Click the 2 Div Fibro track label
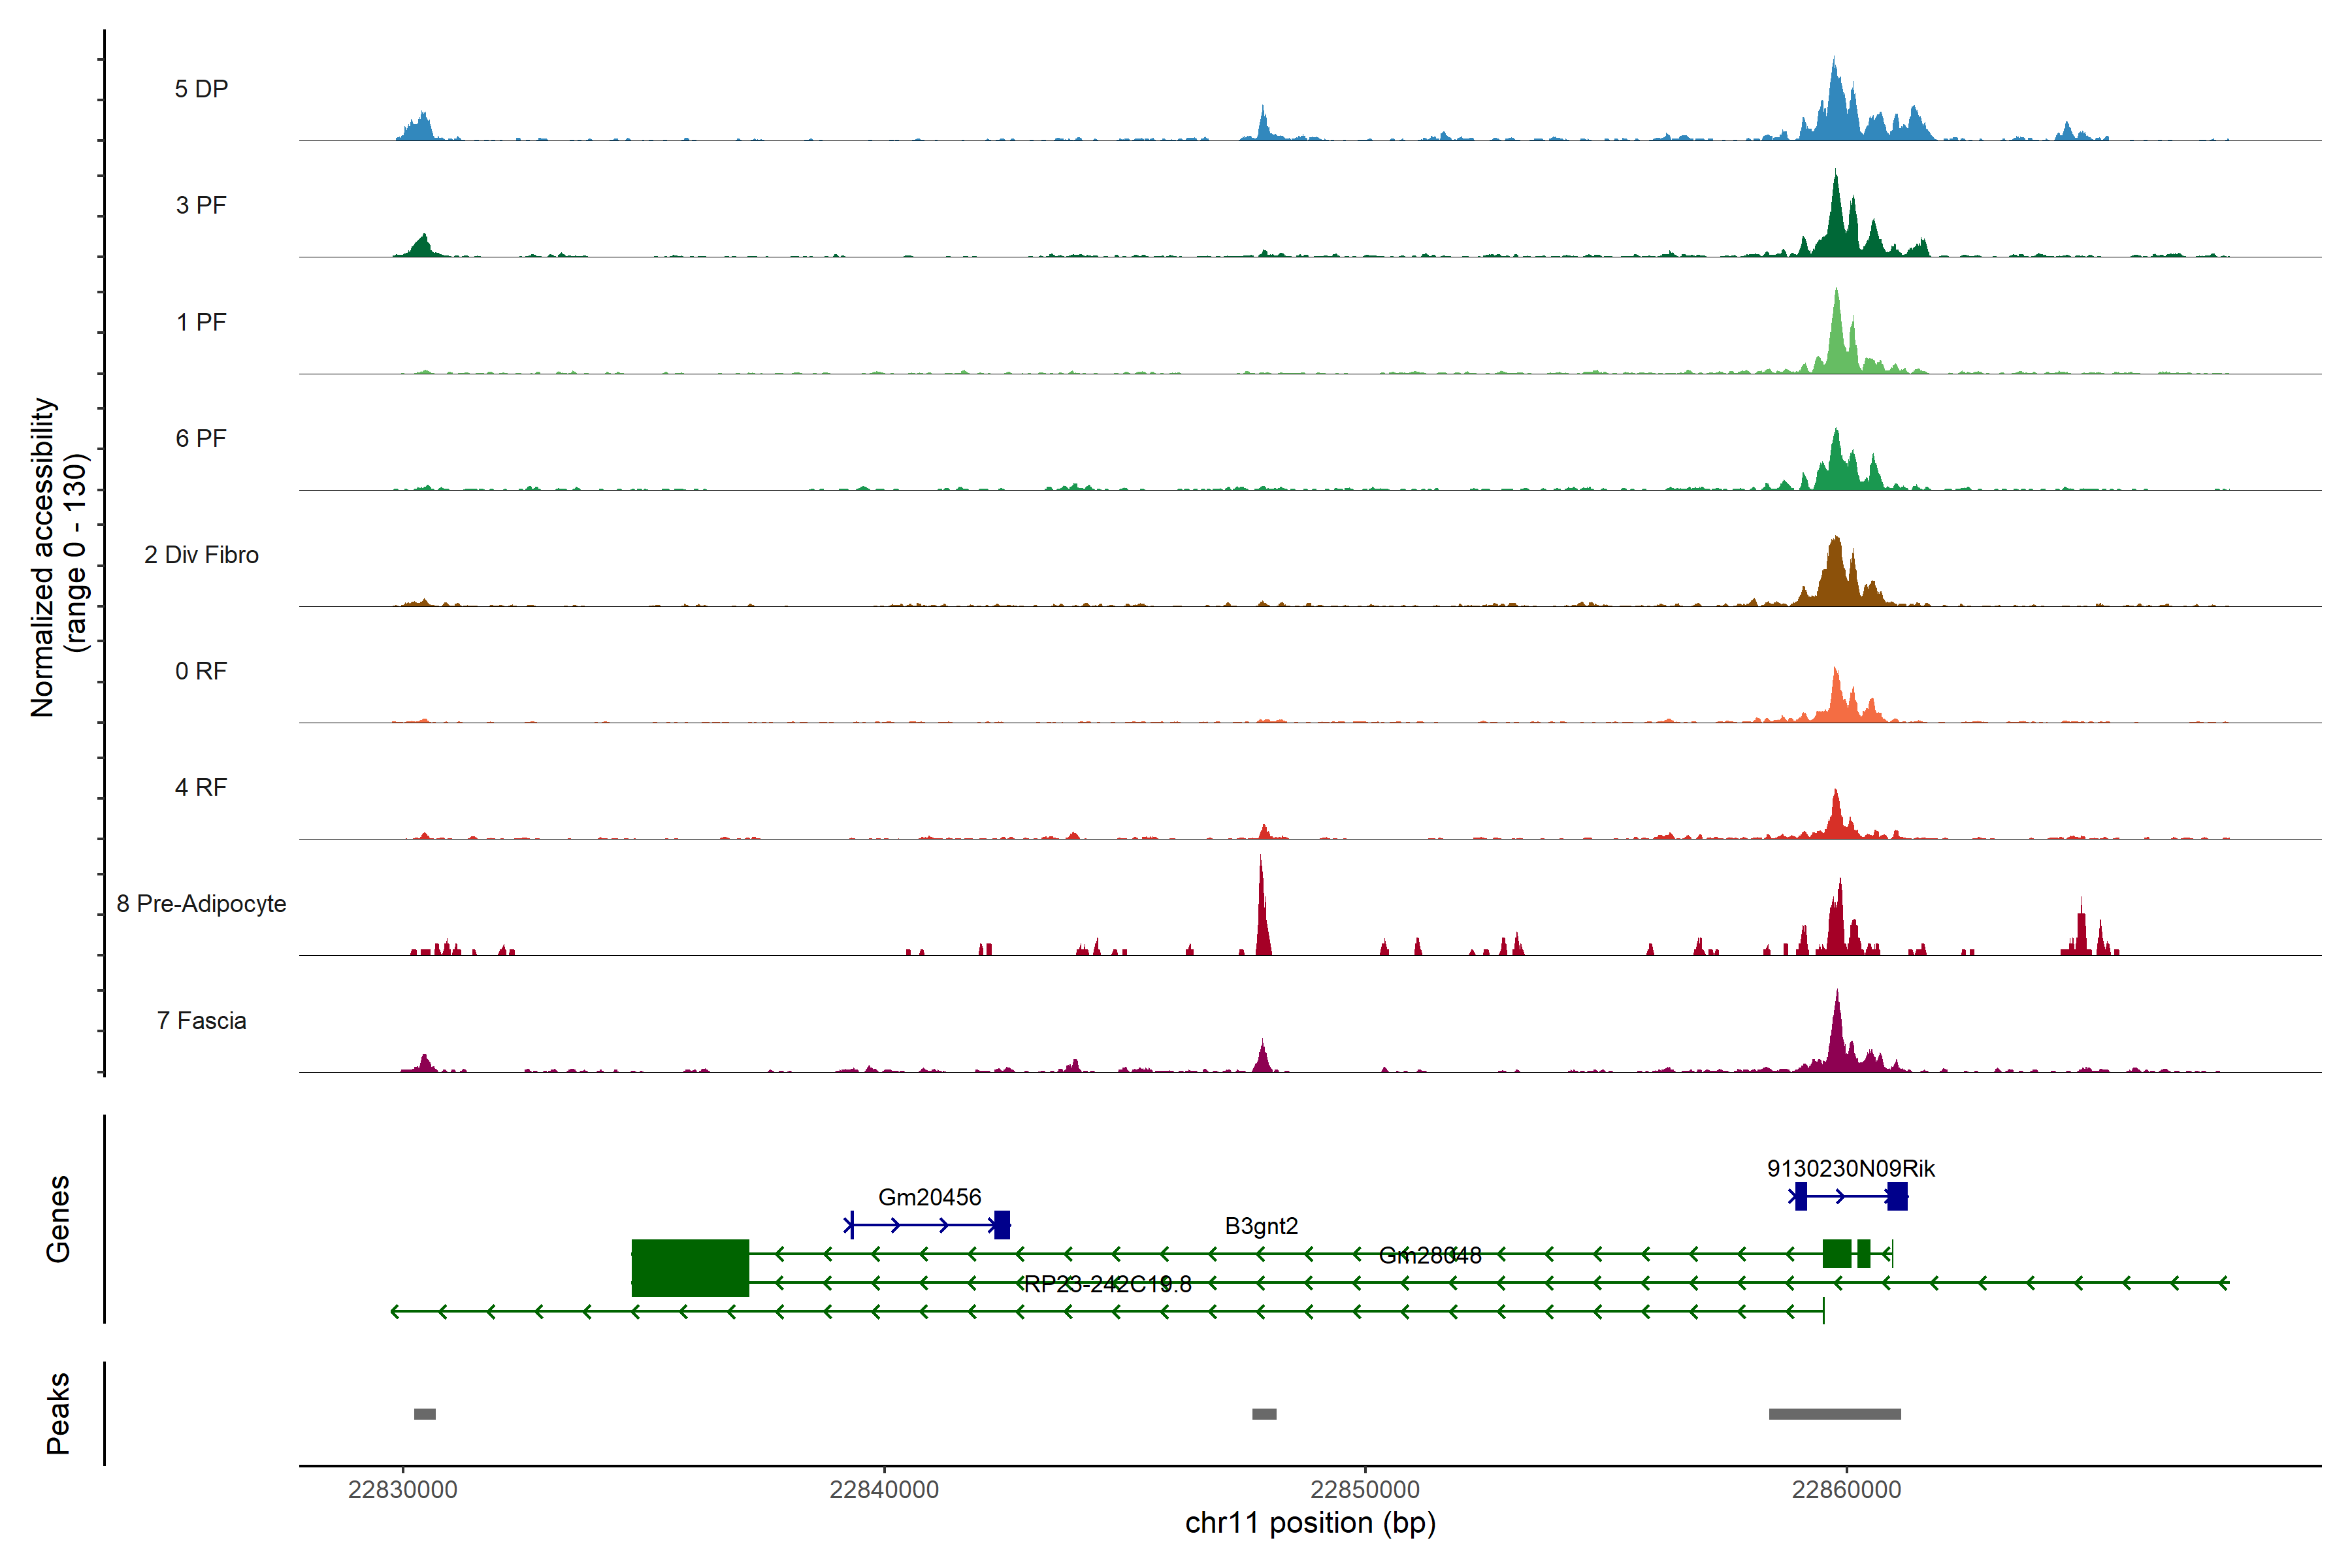The width and height of the screenshot is (2352, 1568). (201, 554)
